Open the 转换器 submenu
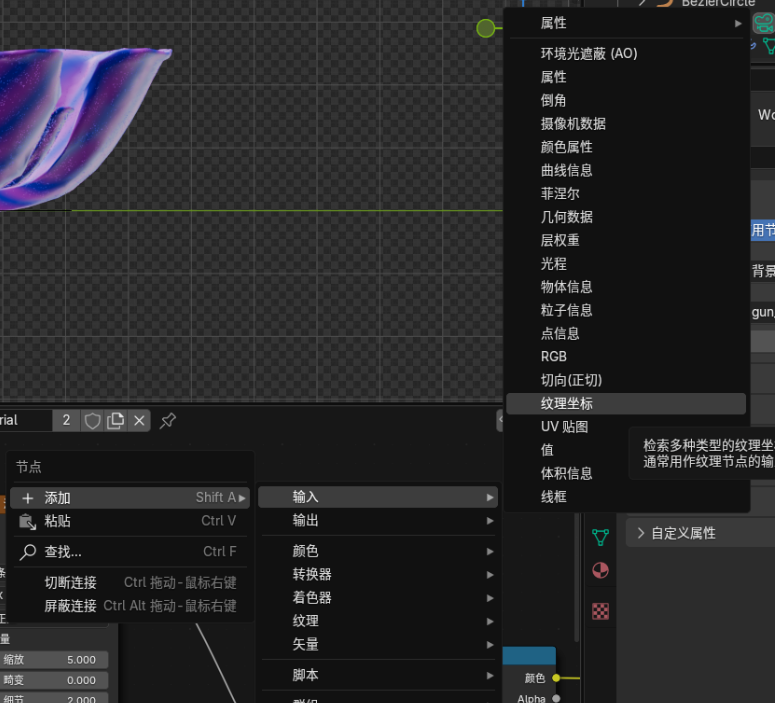This screenshot has height=703, width=775. [x=378, y=574]
